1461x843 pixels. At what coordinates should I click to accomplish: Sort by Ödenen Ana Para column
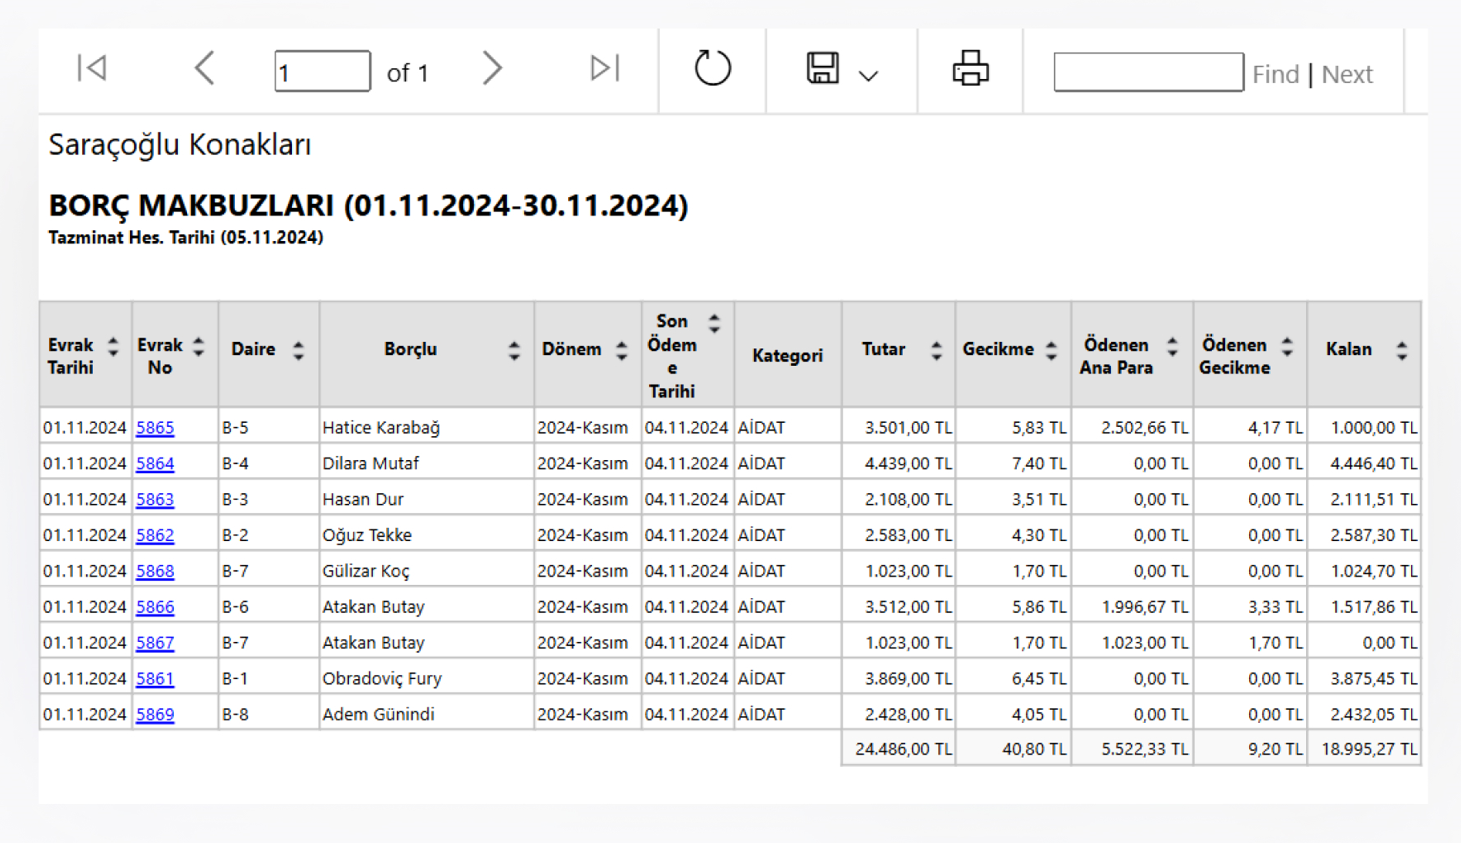1172,347
